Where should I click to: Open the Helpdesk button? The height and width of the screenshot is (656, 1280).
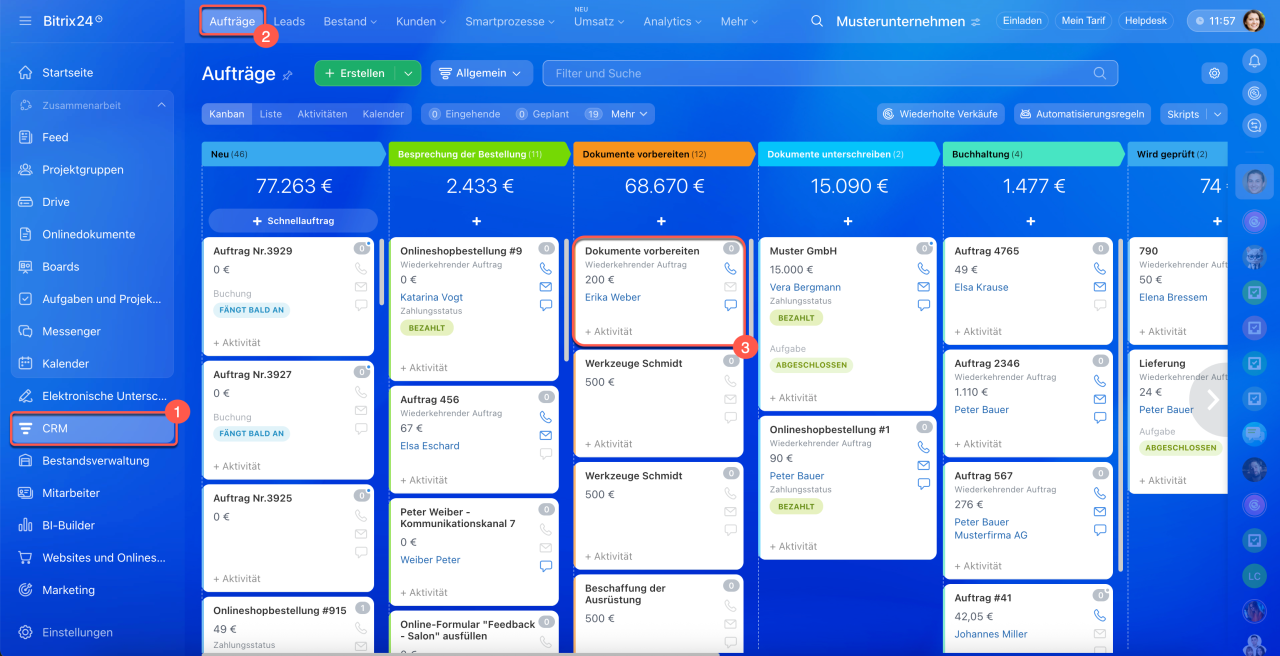[1146, 21]
